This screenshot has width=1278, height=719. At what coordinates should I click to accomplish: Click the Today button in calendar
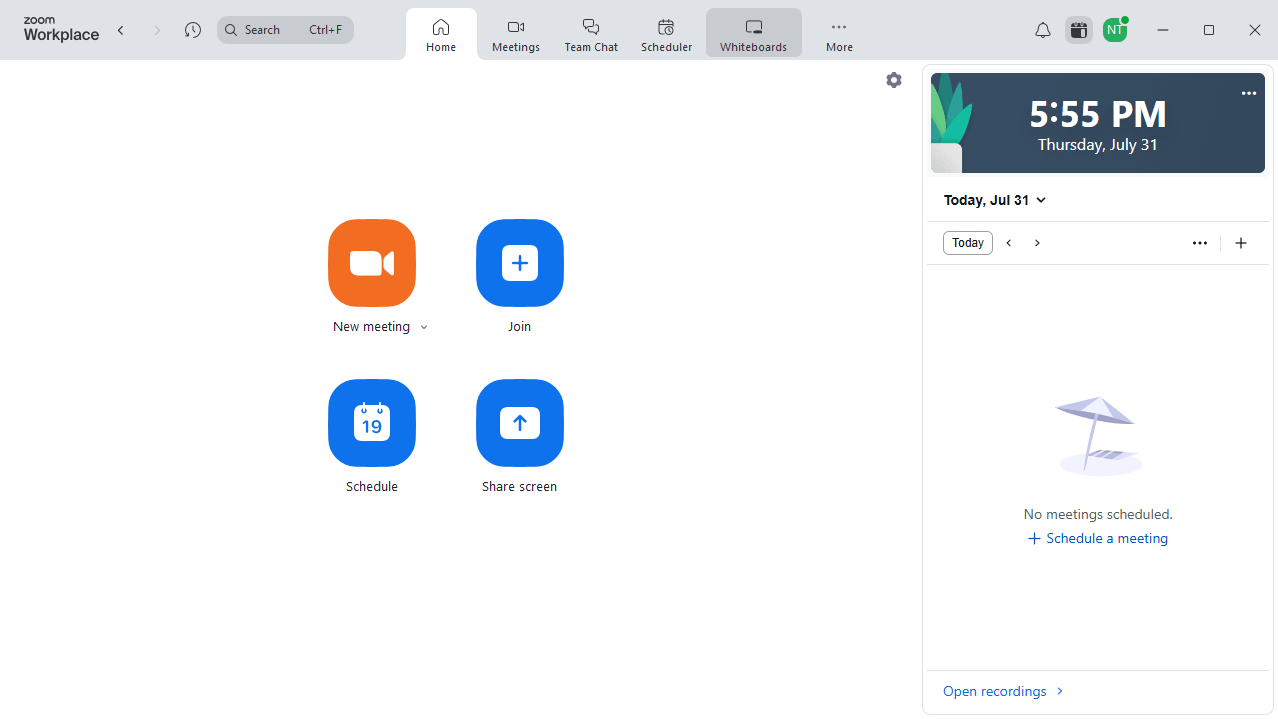pyautogui.click(x=967, y=242)
